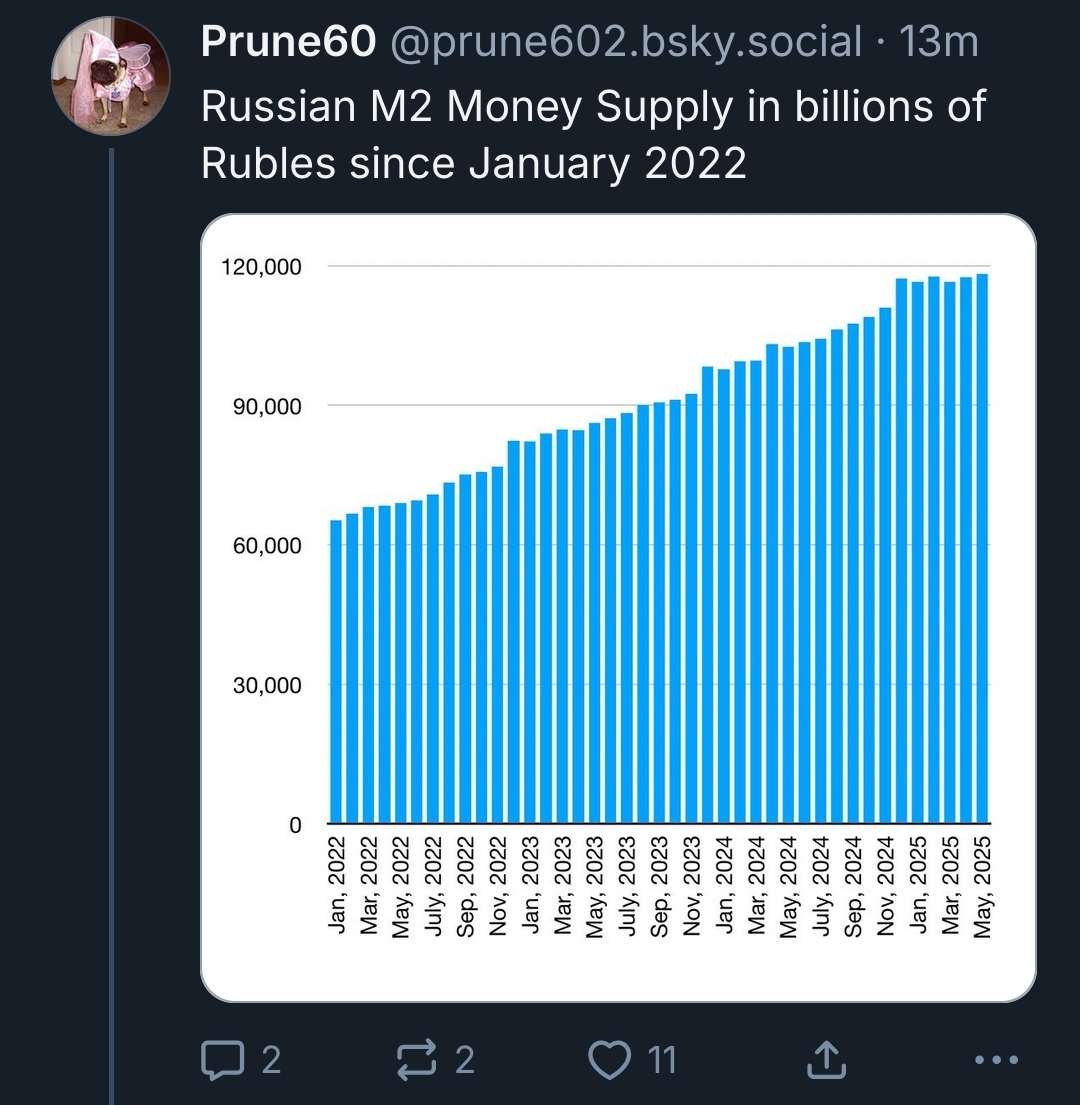Click the Jan, 2022 bar in chart
Viewport: 1080px width, 1105px height.
[x=336, y=672]
